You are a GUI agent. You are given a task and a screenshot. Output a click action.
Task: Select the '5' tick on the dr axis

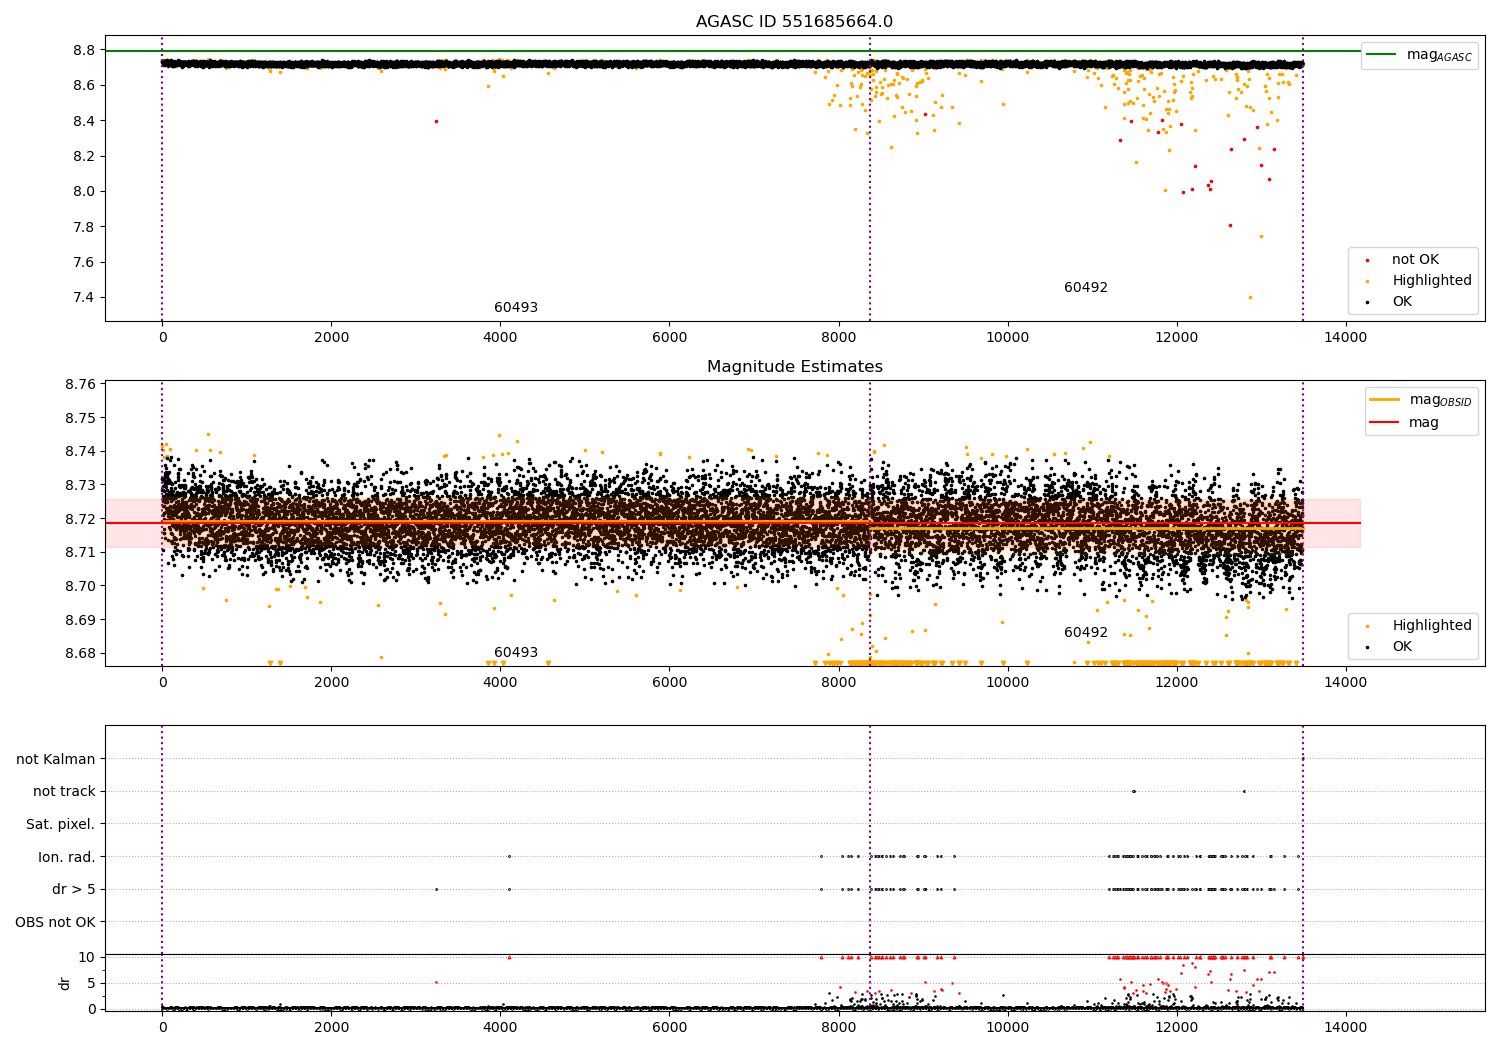91,984
